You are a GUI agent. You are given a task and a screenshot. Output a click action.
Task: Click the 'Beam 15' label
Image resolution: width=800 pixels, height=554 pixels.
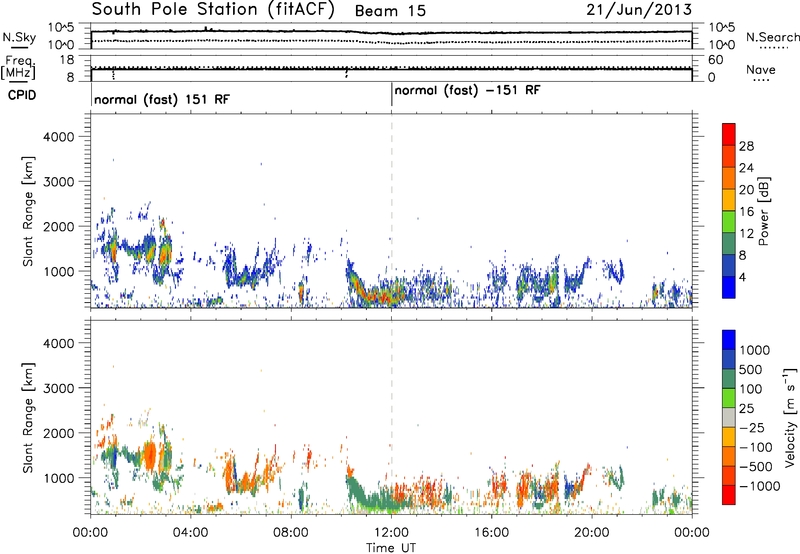(390, 11)
